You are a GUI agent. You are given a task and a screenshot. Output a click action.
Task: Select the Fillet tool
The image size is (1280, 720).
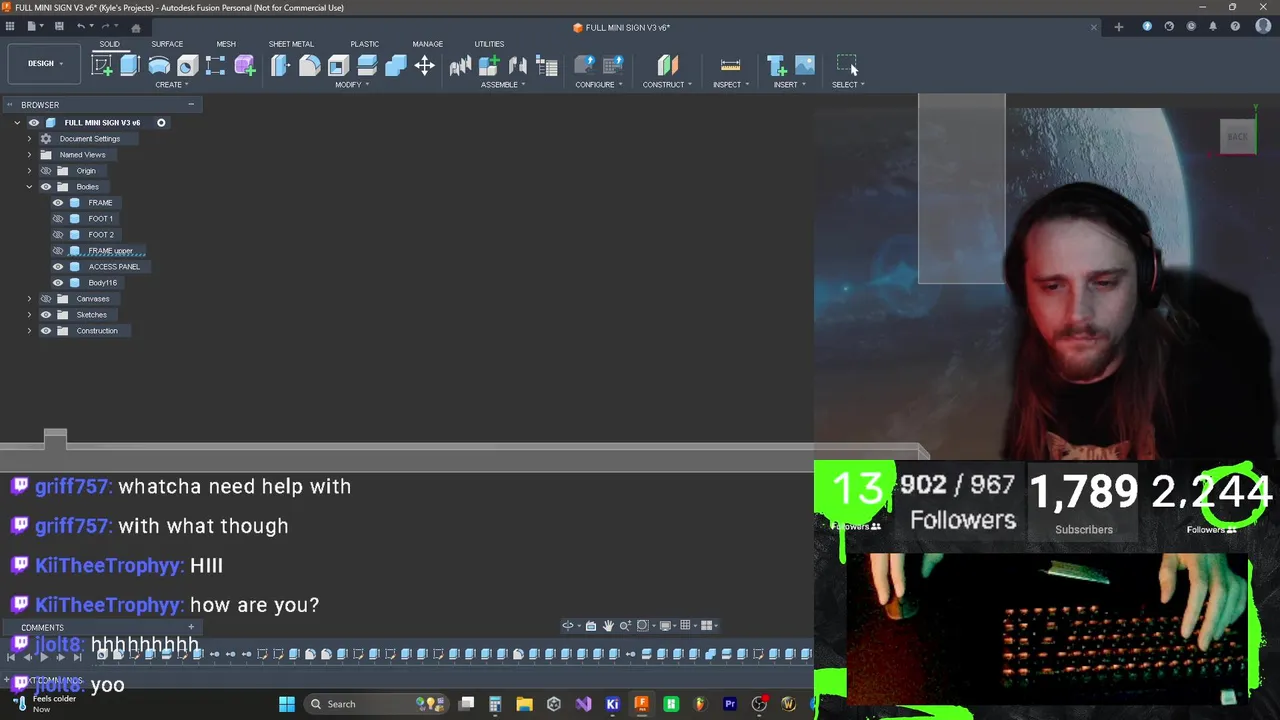tap(309, 66)
